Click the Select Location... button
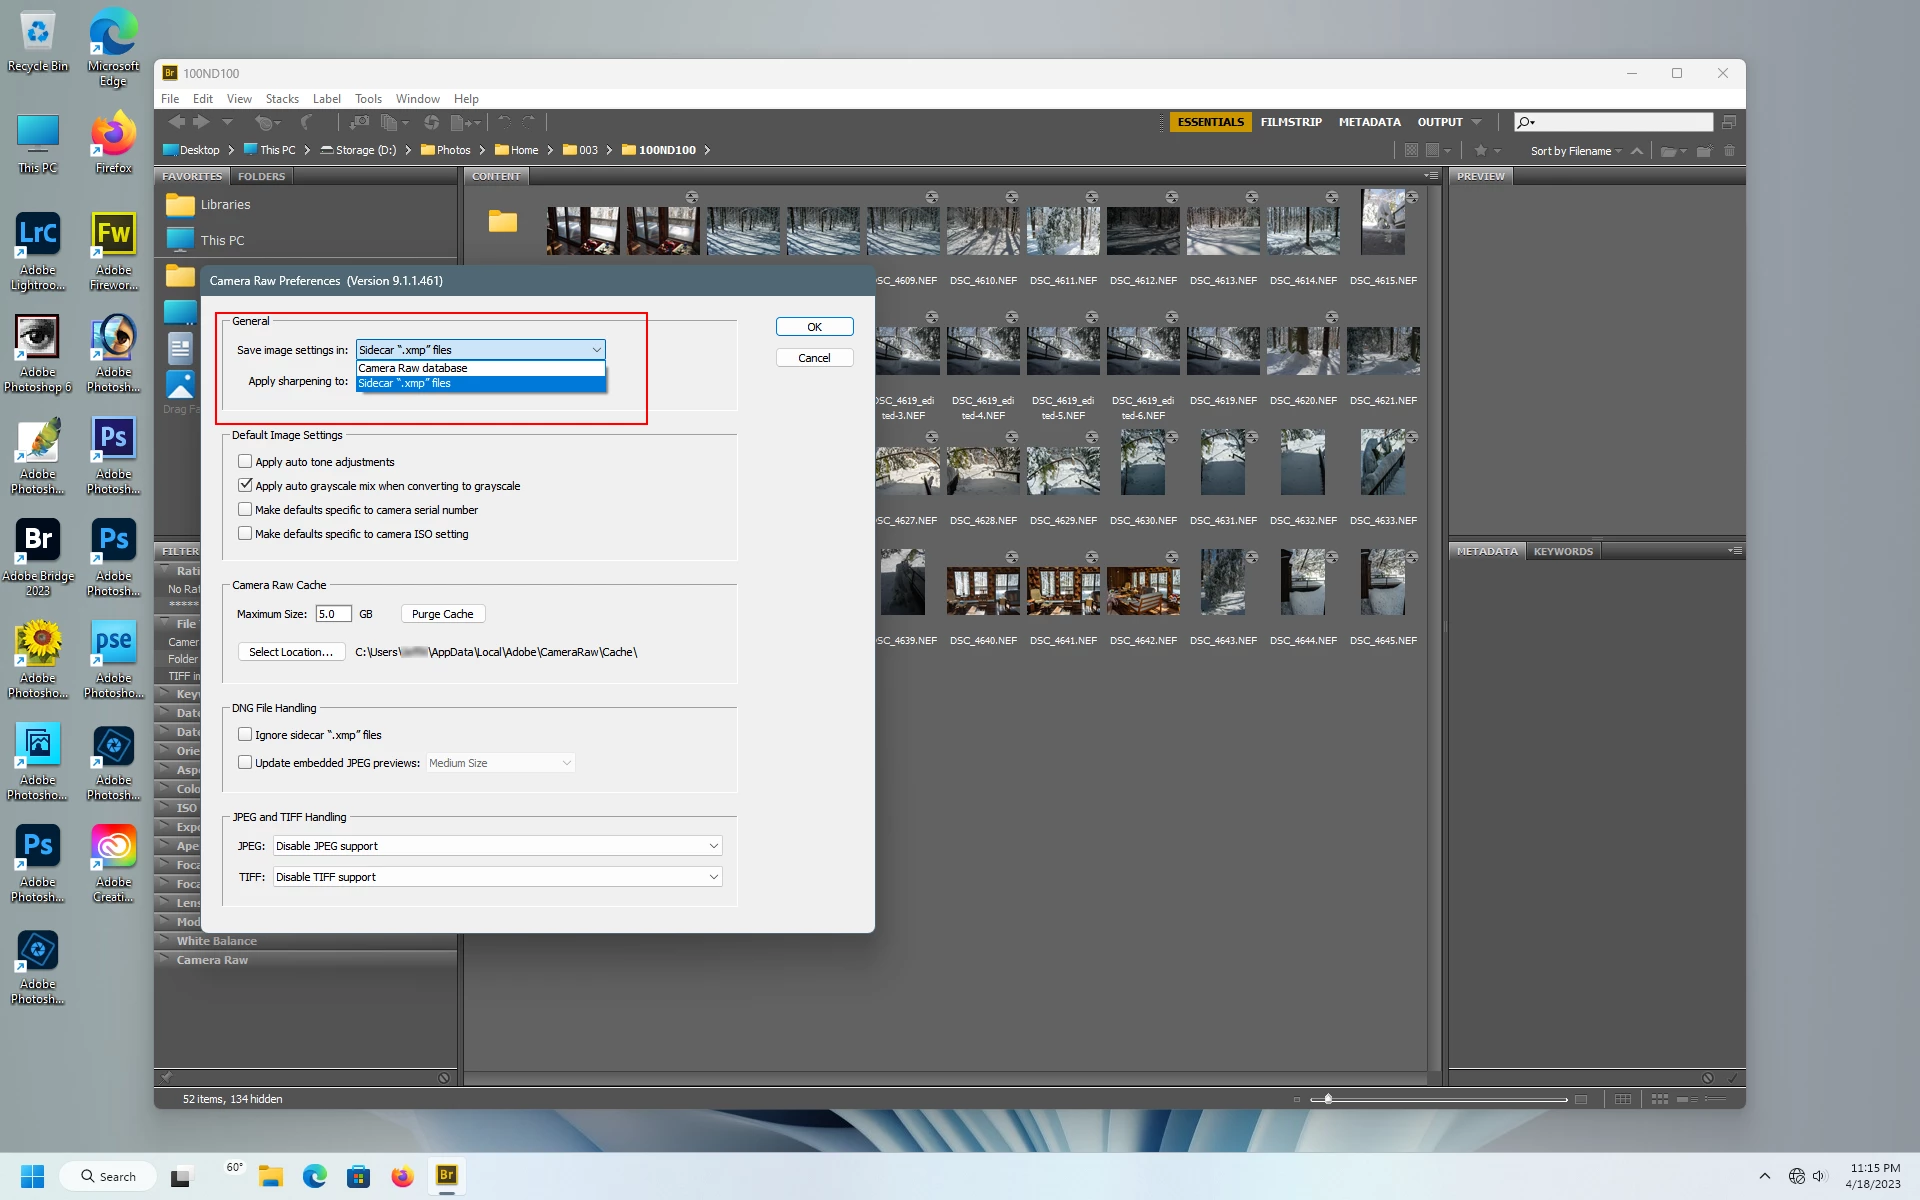 click(290, 652)
